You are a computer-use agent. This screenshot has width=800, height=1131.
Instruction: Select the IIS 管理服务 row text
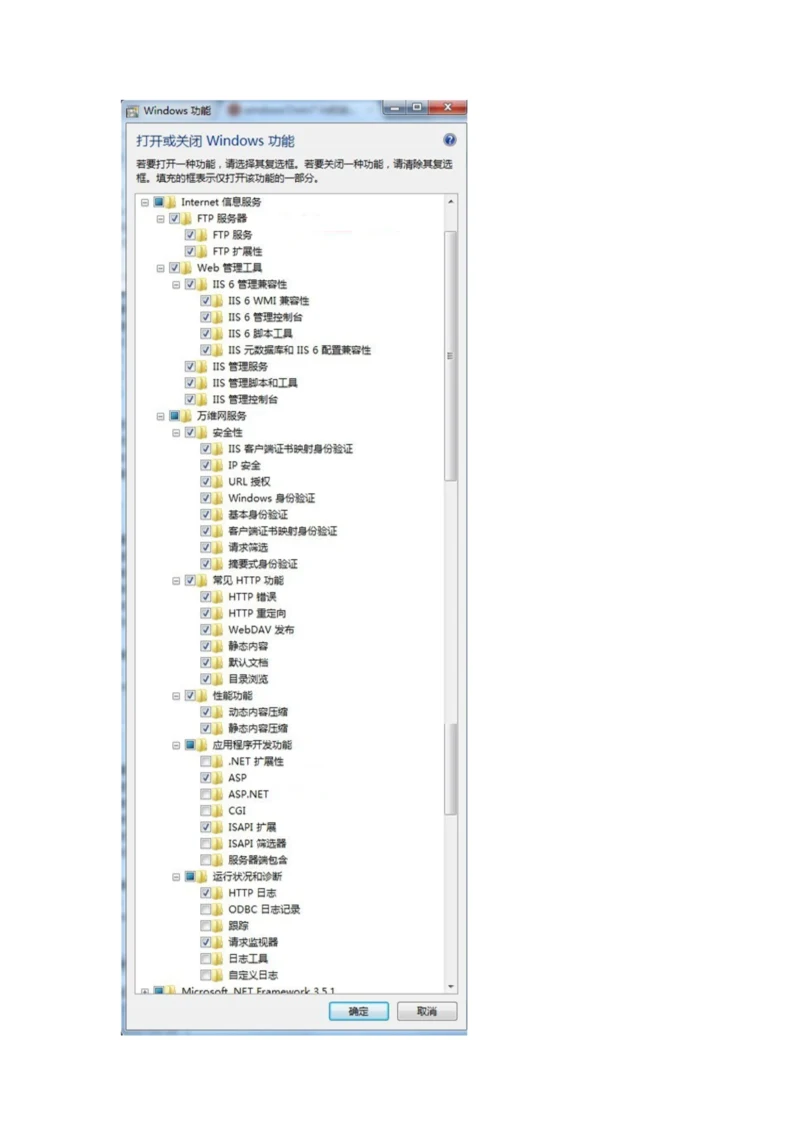tap(240, 366)
